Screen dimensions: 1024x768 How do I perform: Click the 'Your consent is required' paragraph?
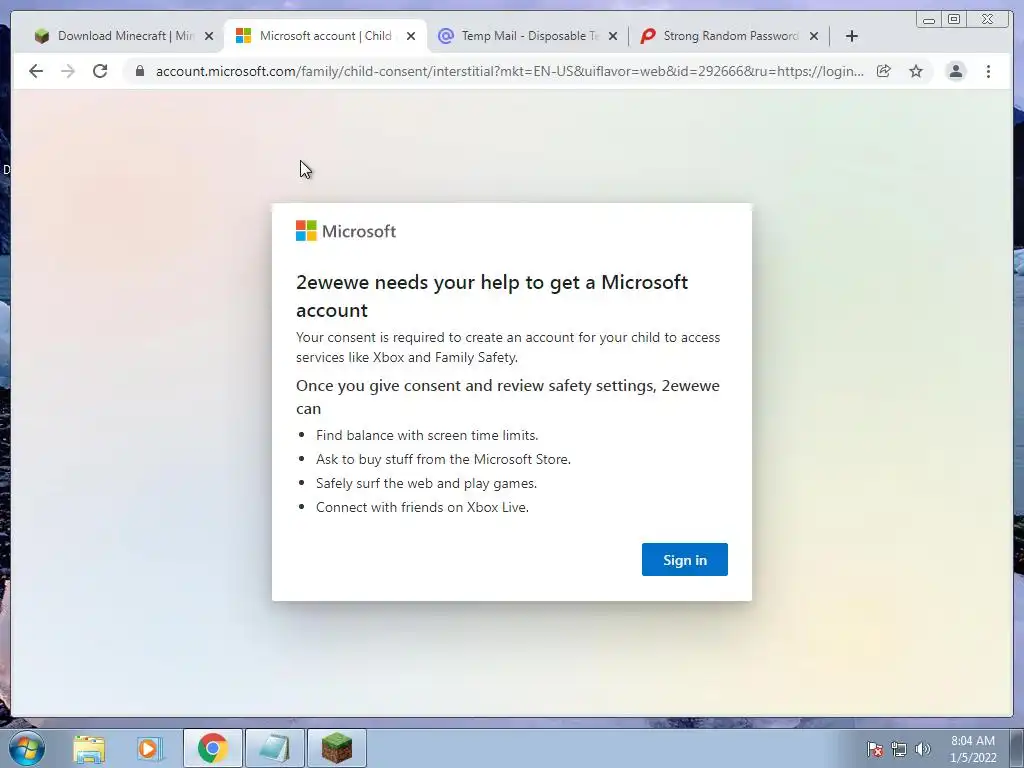coord(508,347)
